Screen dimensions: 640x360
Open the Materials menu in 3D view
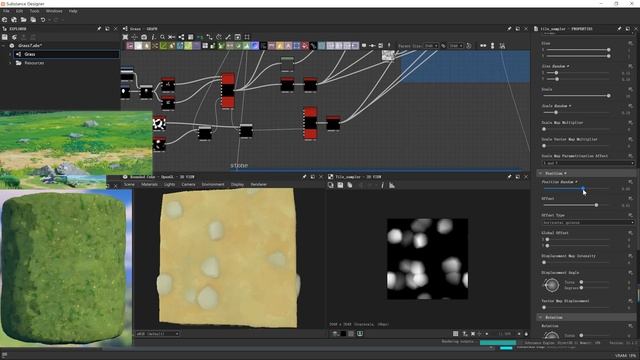[x=149, y=184]
